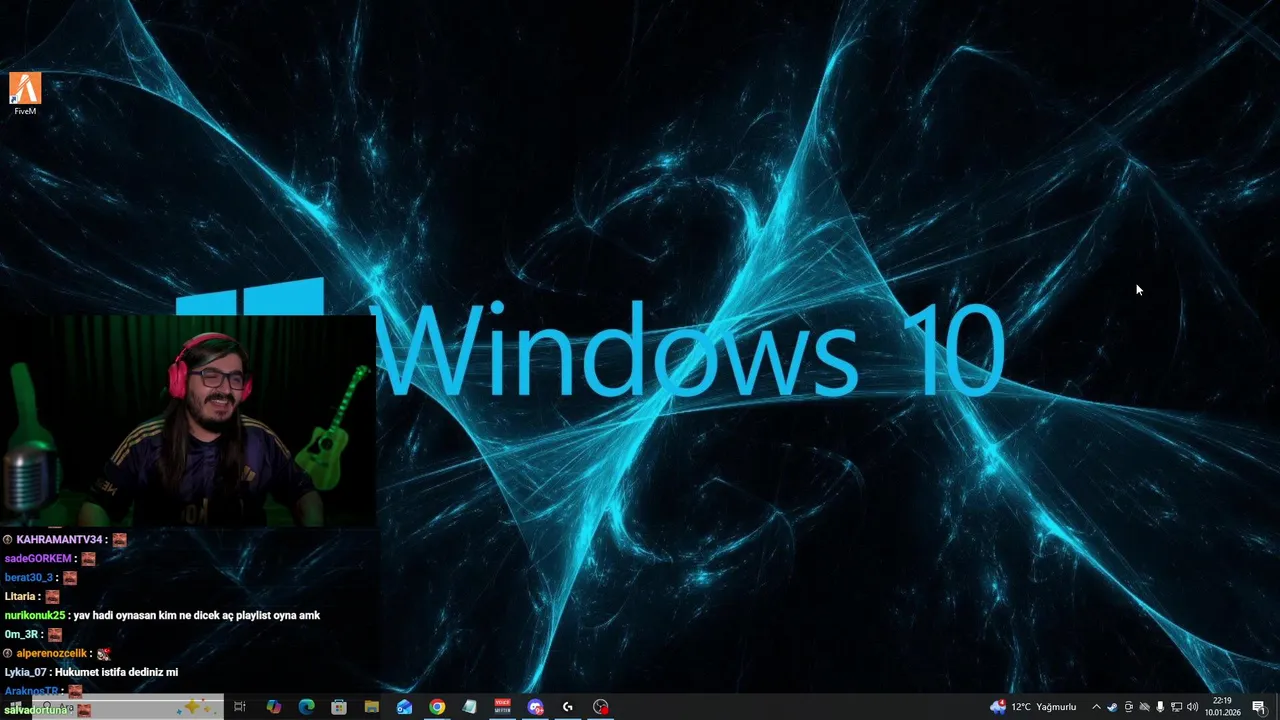Expand the hidden system tray icons
This screenshot has width=1280, height=720.
pyautogui.click(x=1096, y=707)
